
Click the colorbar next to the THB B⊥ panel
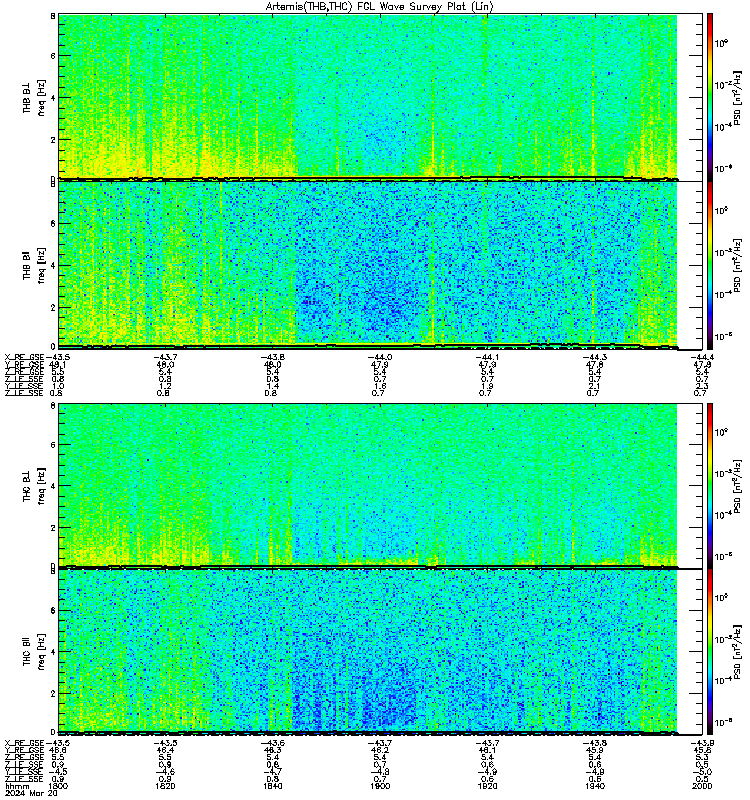pos(709,97)
